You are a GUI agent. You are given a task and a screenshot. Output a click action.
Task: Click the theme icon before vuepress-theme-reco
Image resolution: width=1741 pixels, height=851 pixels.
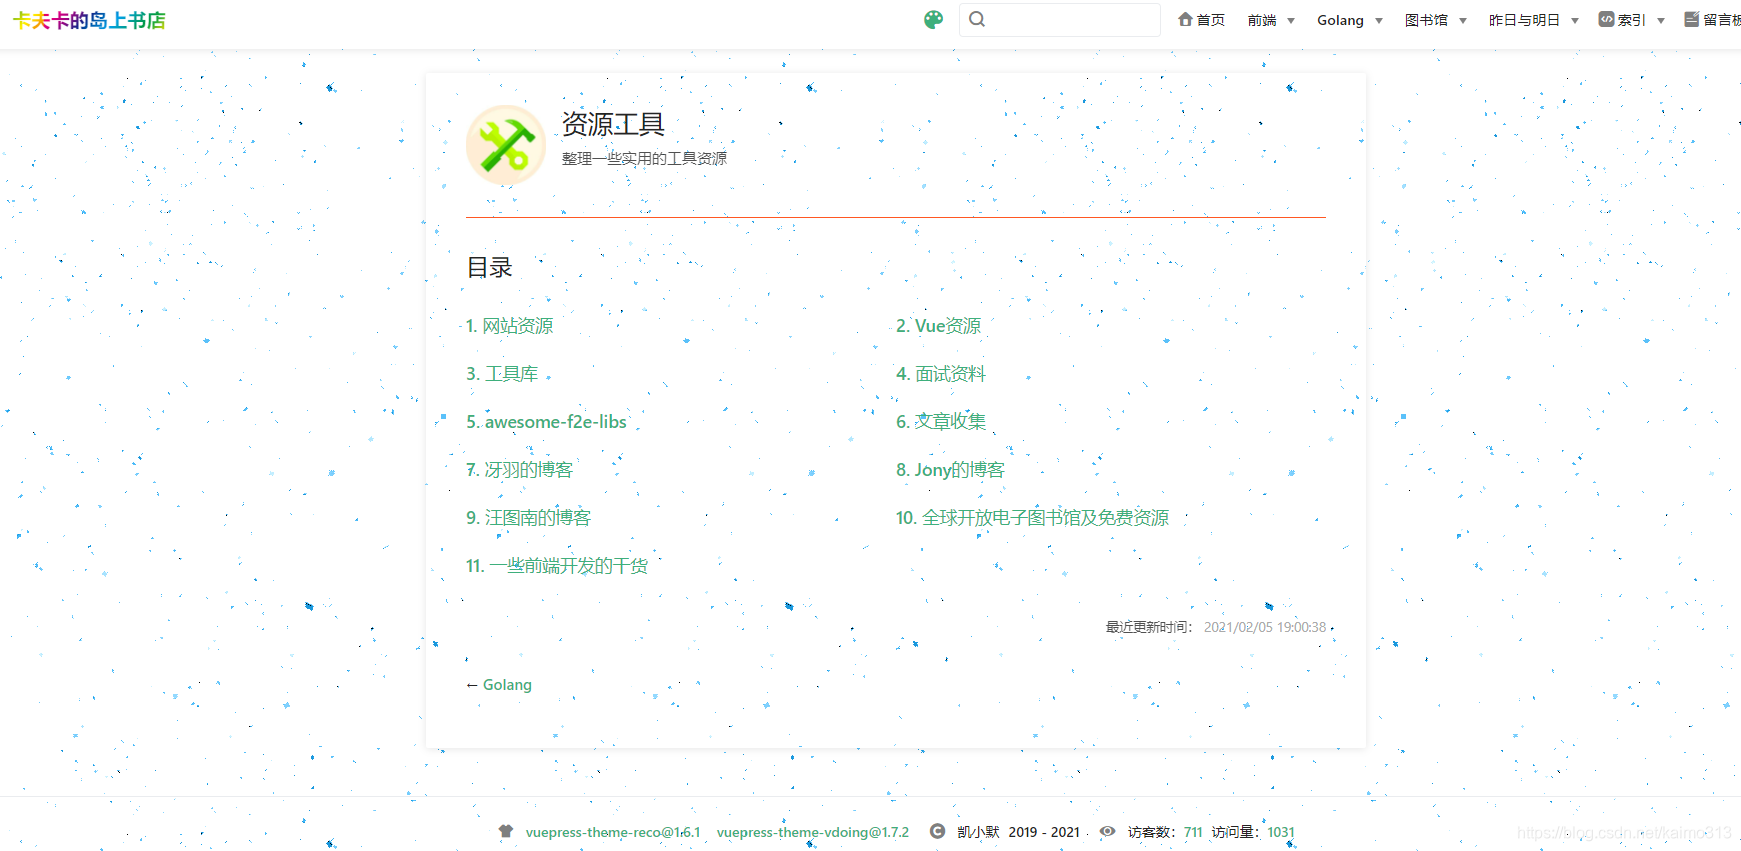click(506, 831)
